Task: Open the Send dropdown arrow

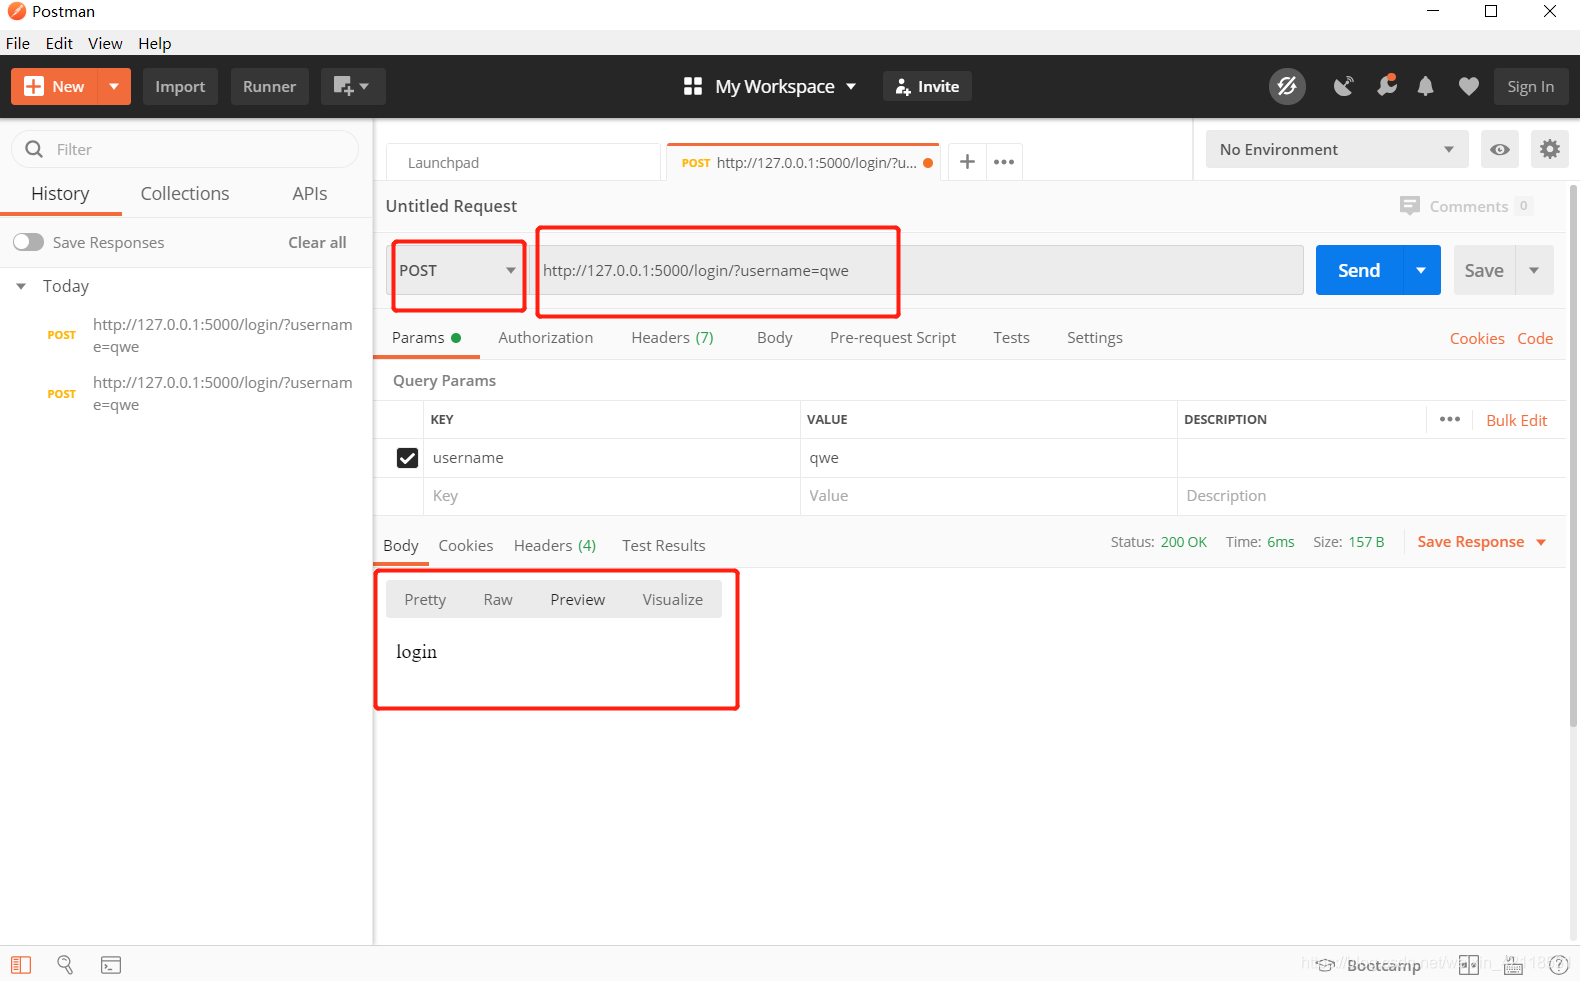Action: coord(1421,270)
